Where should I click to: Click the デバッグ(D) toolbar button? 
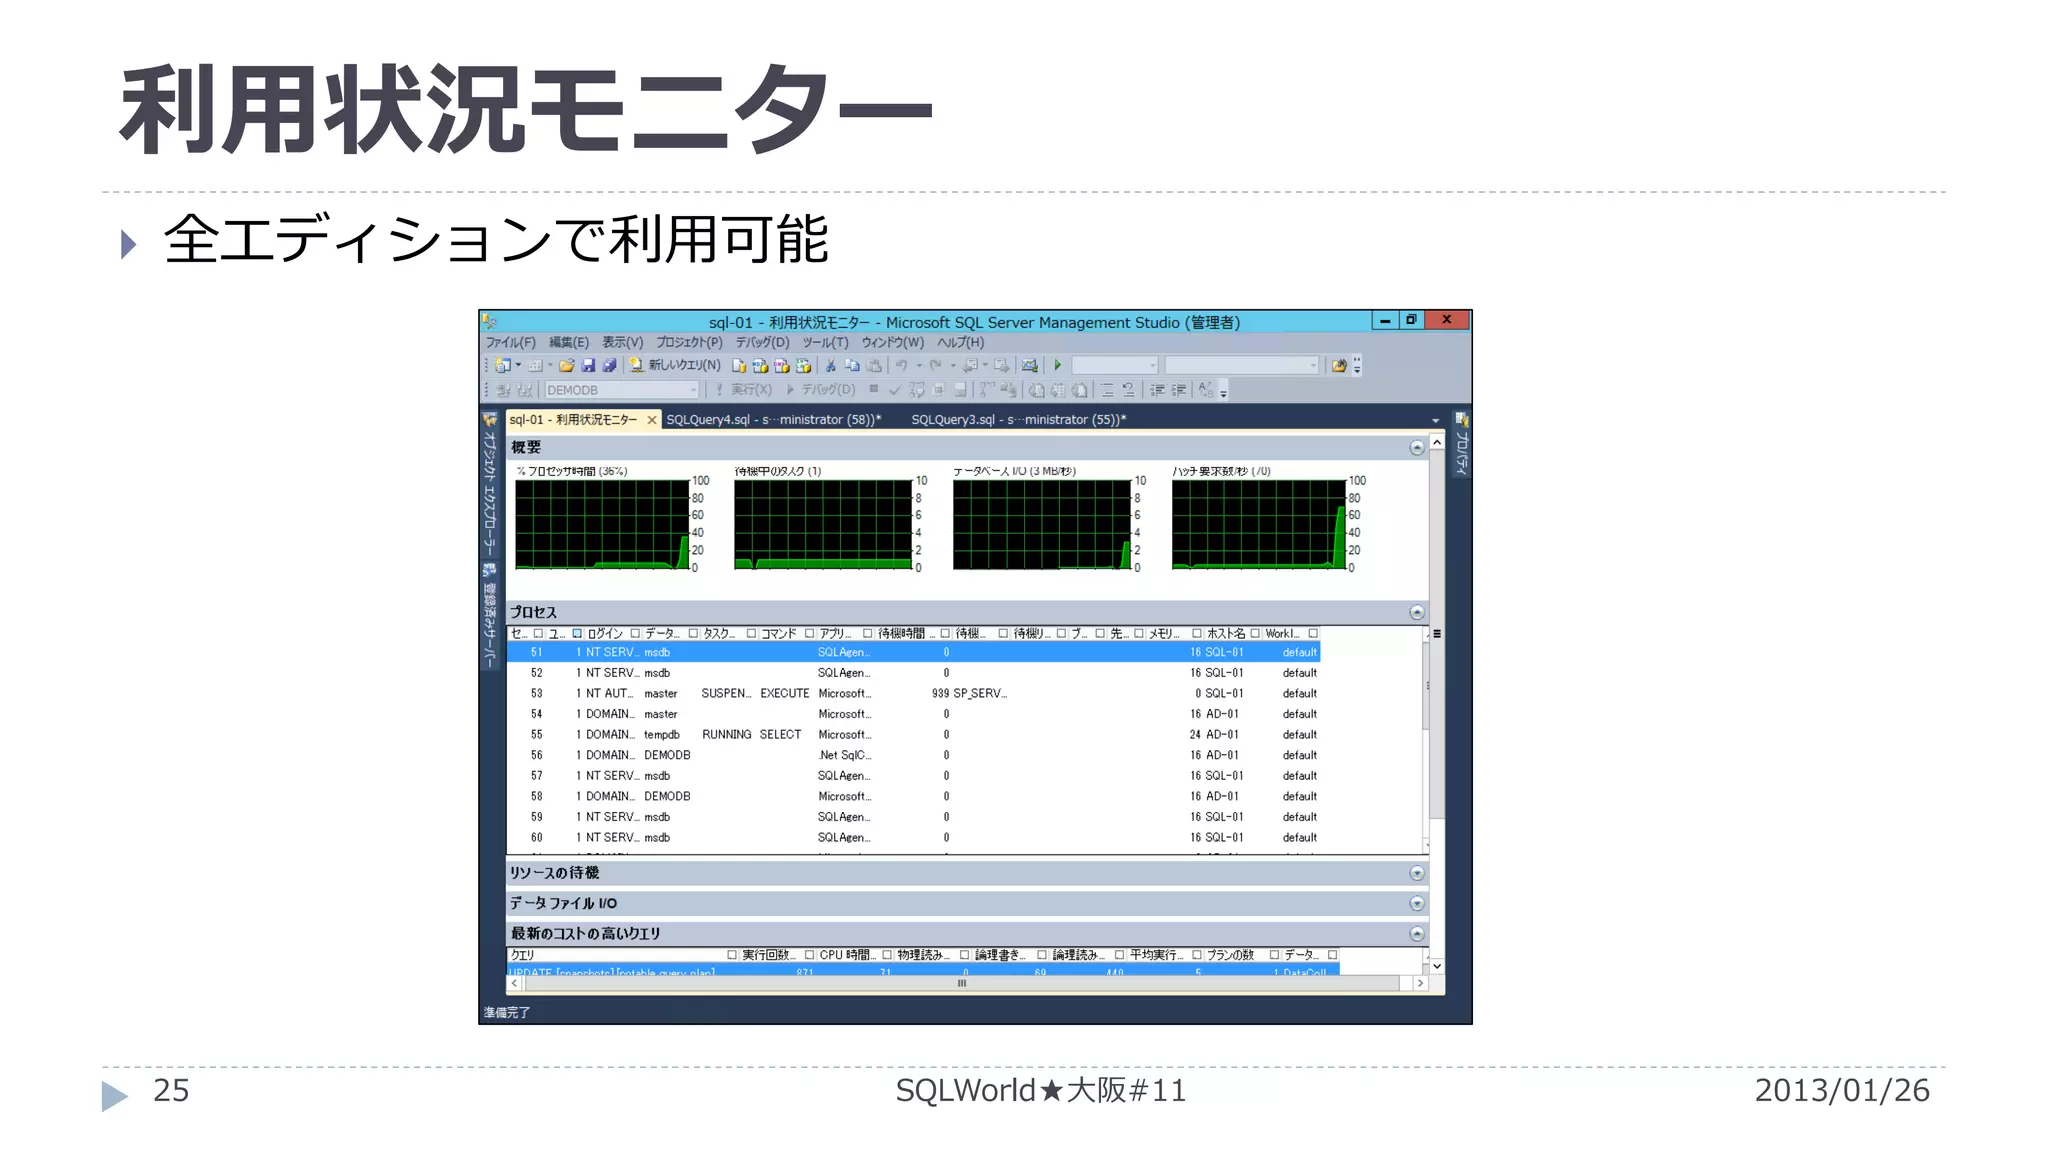pyautogui.click(x=821, y=390)
